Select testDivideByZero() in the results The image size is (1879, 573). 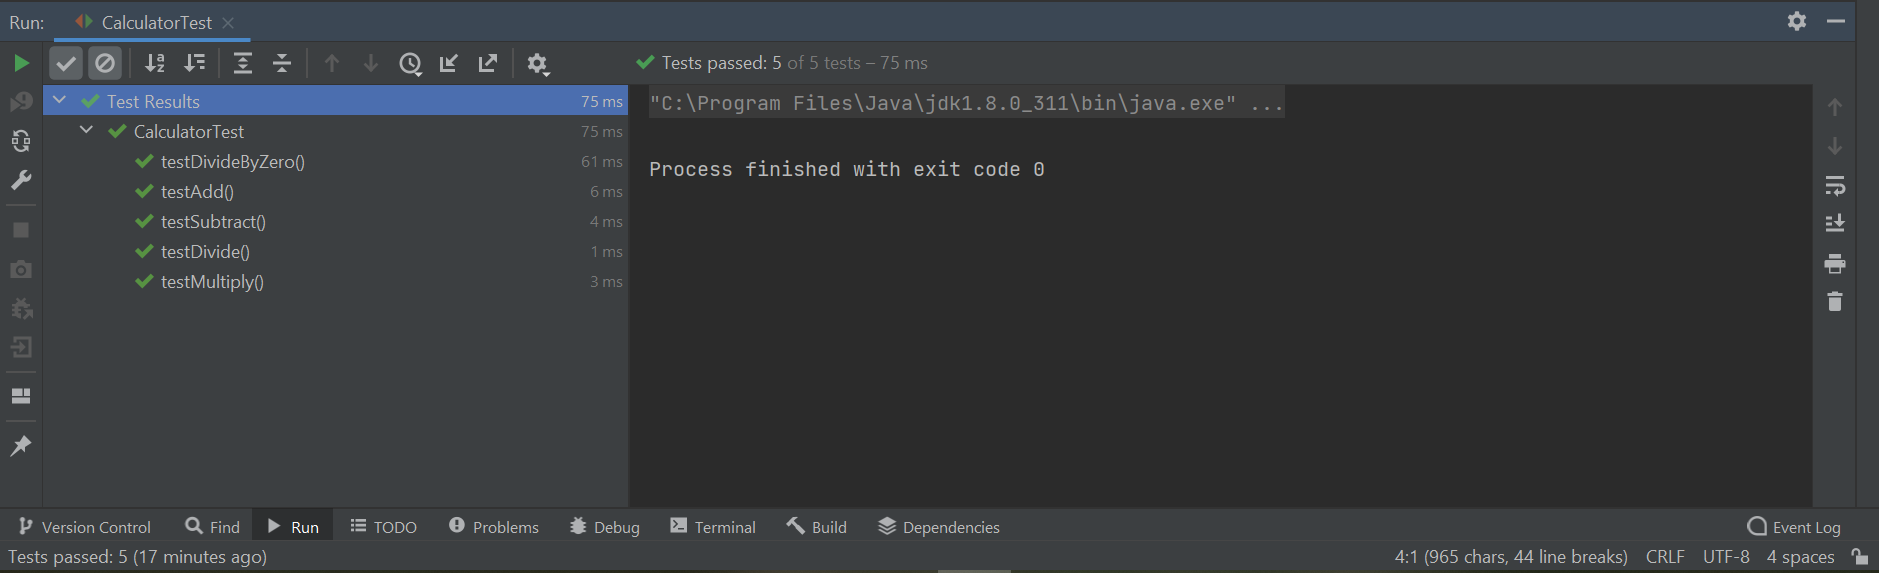(232, 162)
